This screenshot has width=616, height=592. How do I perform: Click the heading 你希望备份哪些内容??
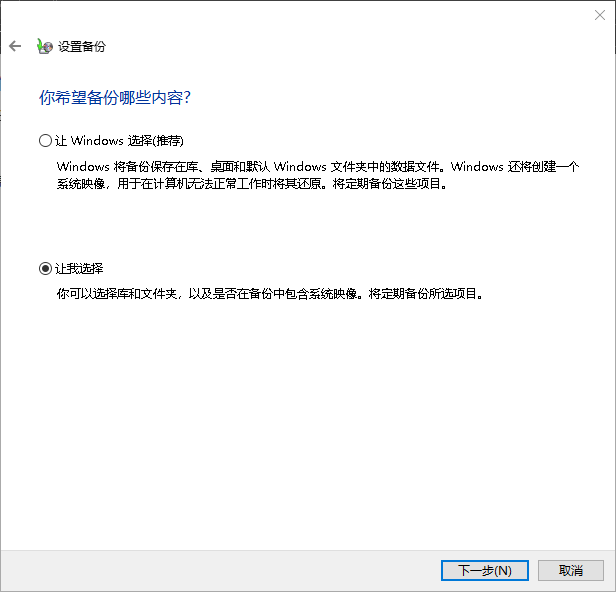[115, 97]
